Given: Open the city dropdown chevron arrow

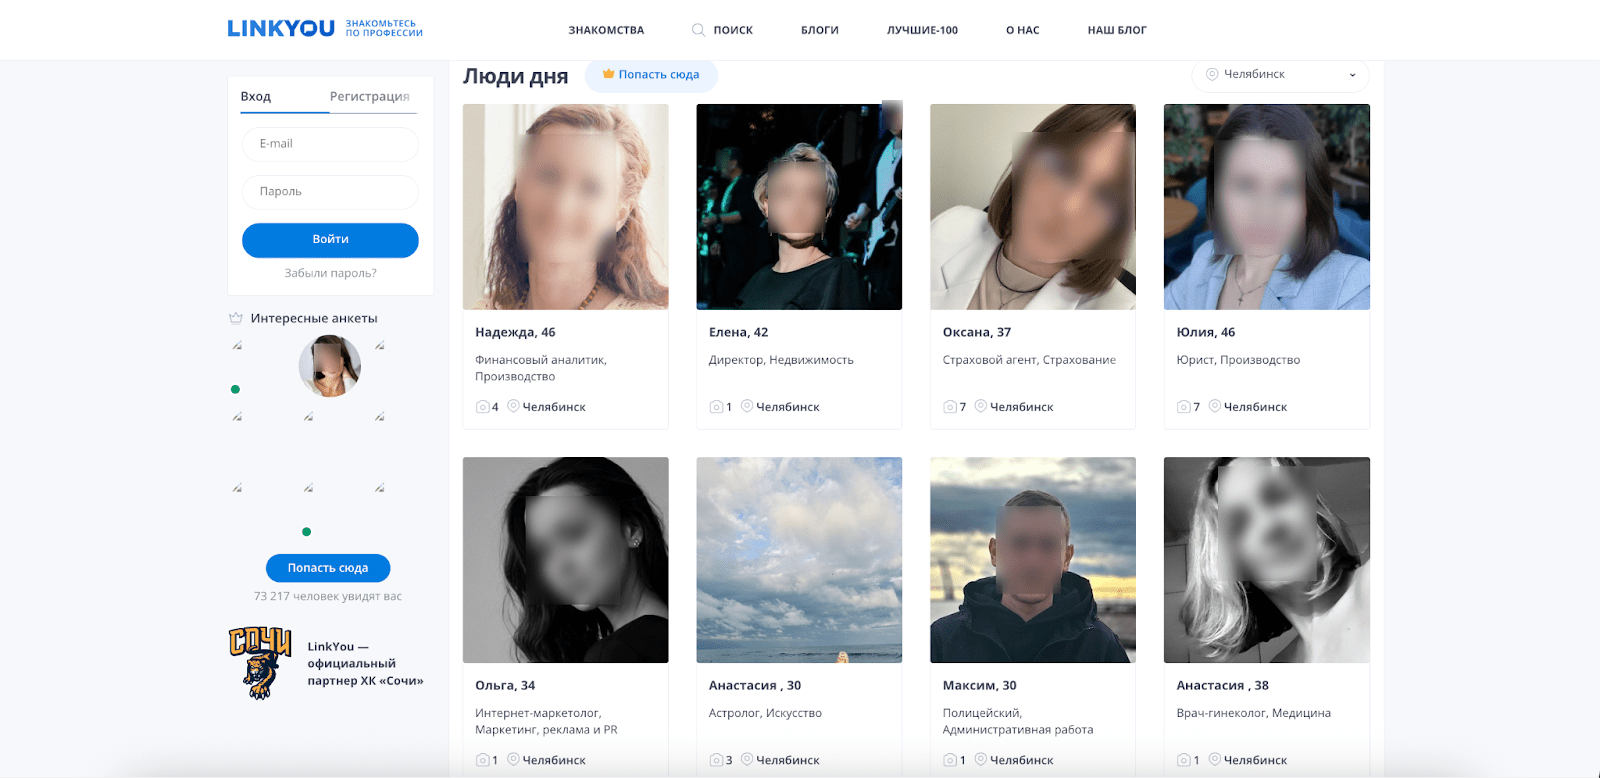Looking at the screenshot, I should [x=1352, y=75].
